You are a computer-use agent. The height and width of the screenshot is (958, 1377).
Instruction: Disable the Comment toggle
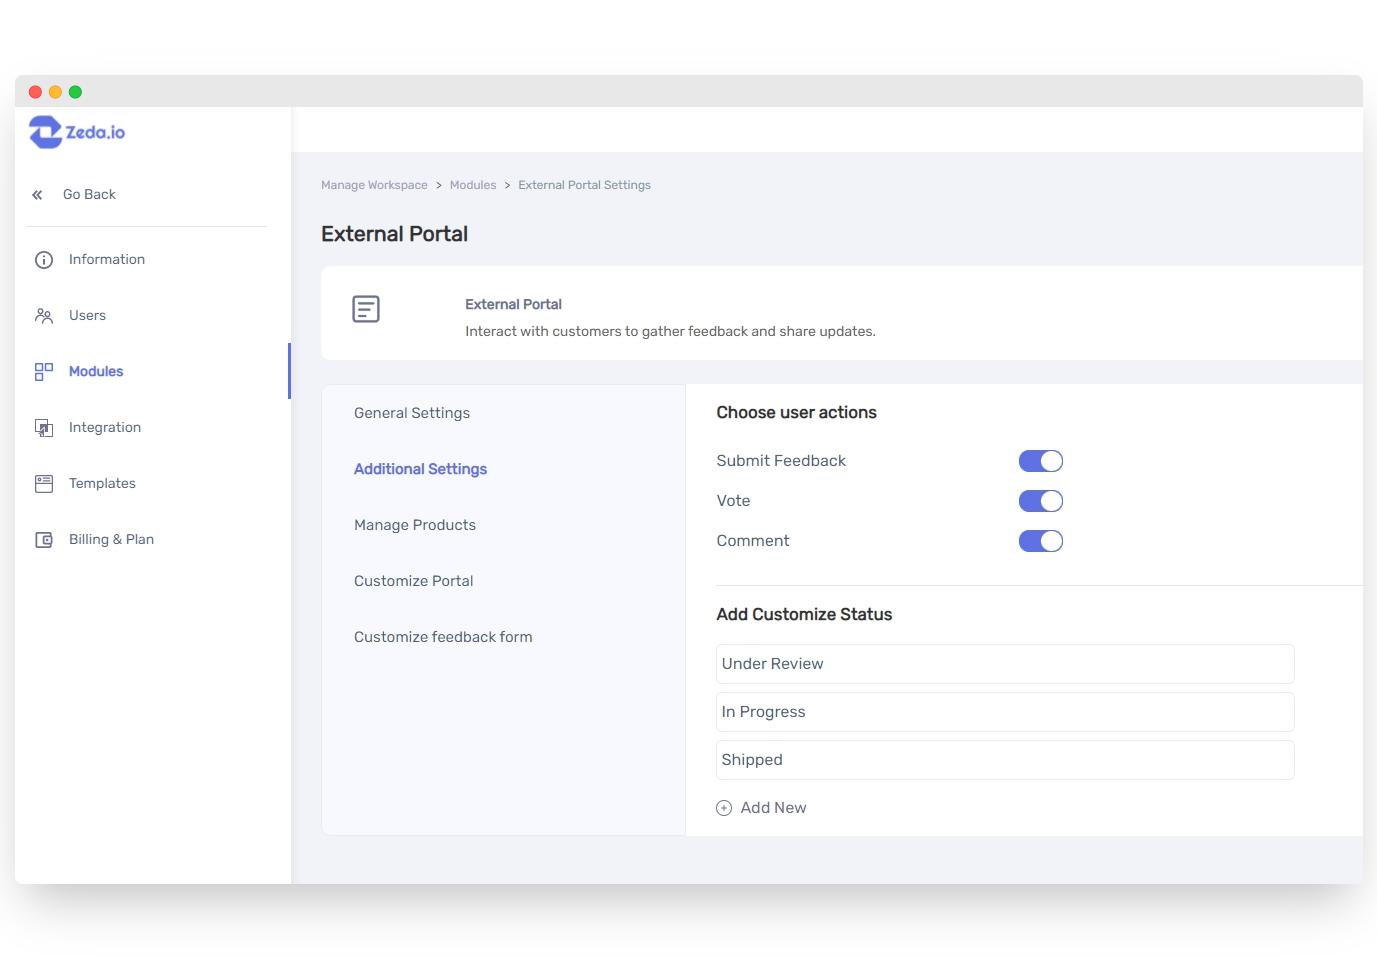coord(1040,540)
